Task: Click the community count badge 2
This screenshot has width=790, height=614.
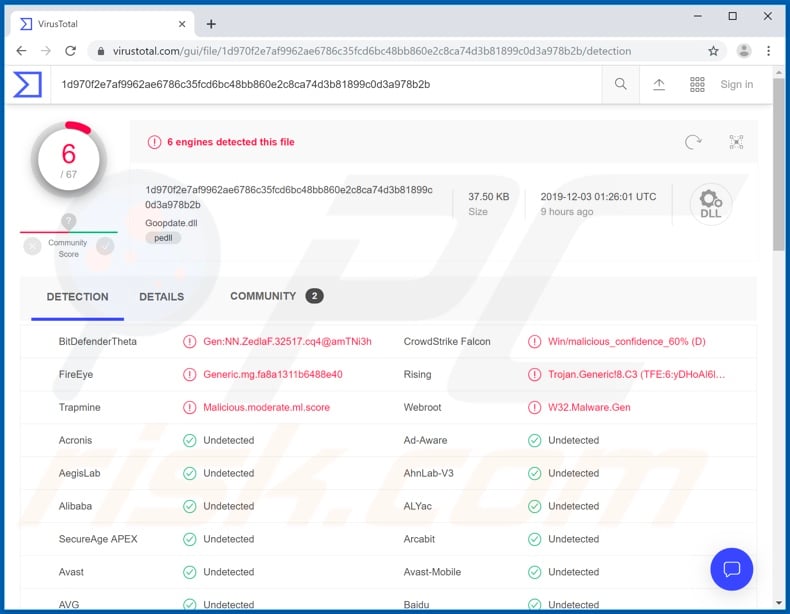Action: [314, 296]
